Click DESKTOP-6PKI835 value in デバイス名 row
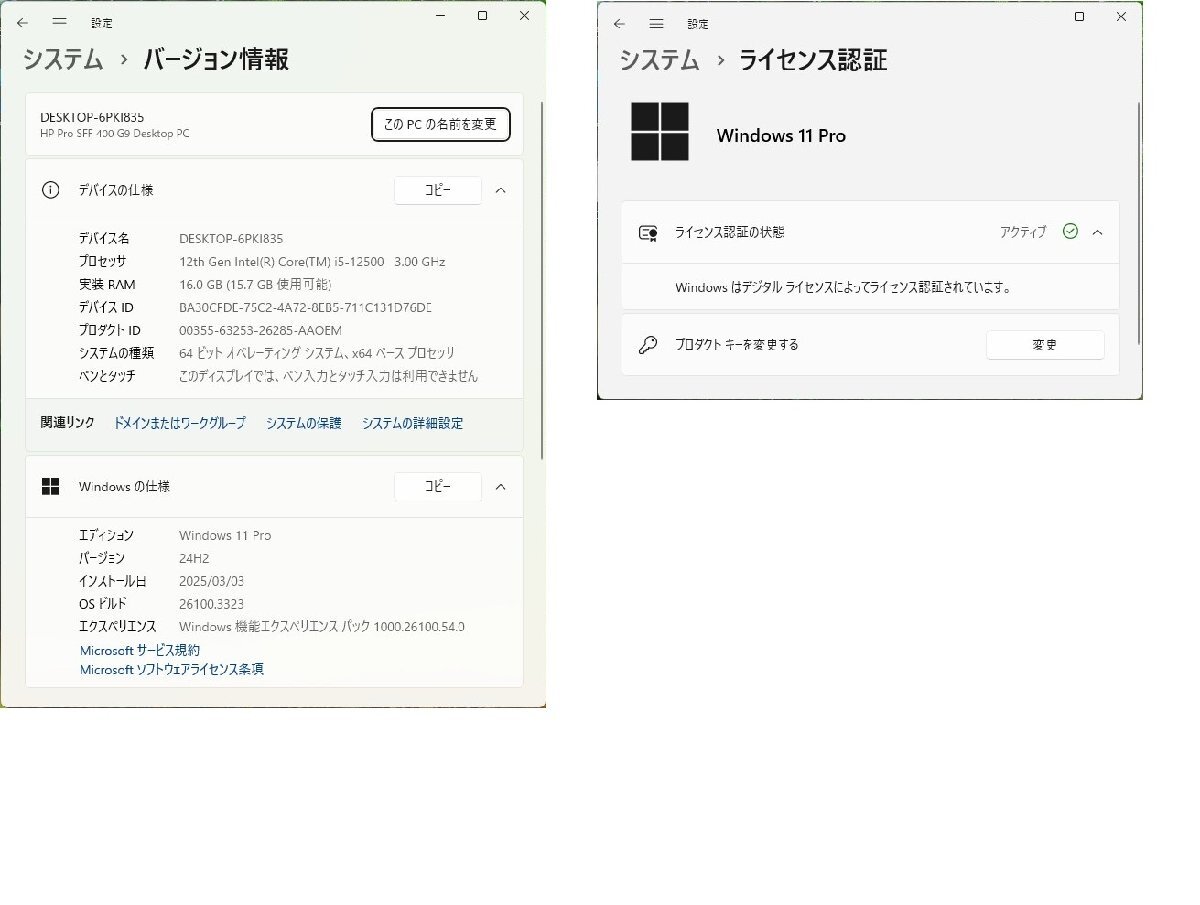This screenshot has width=1200, height=905. (231, 239)
